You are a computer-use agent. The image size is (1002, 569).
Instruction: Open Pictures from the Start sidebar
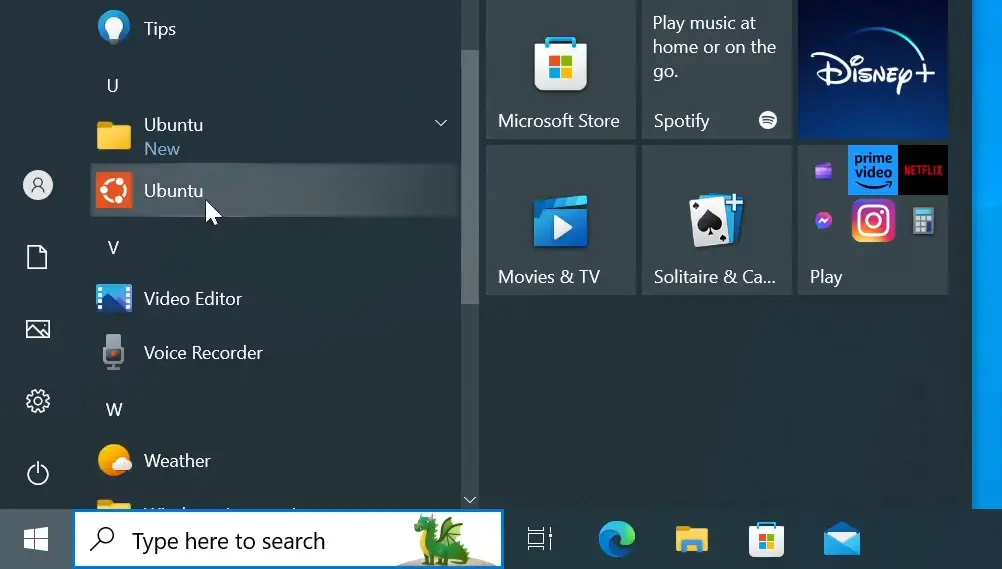(38, 329)
